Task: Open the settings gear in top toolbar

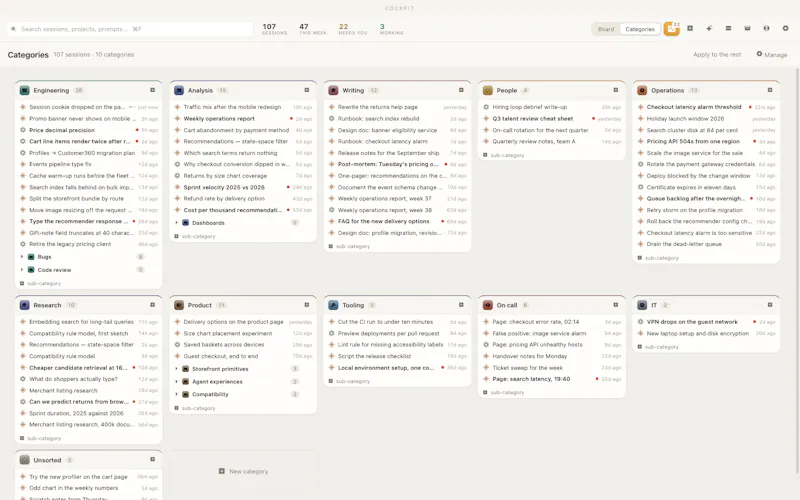Action: coord(786,29)
